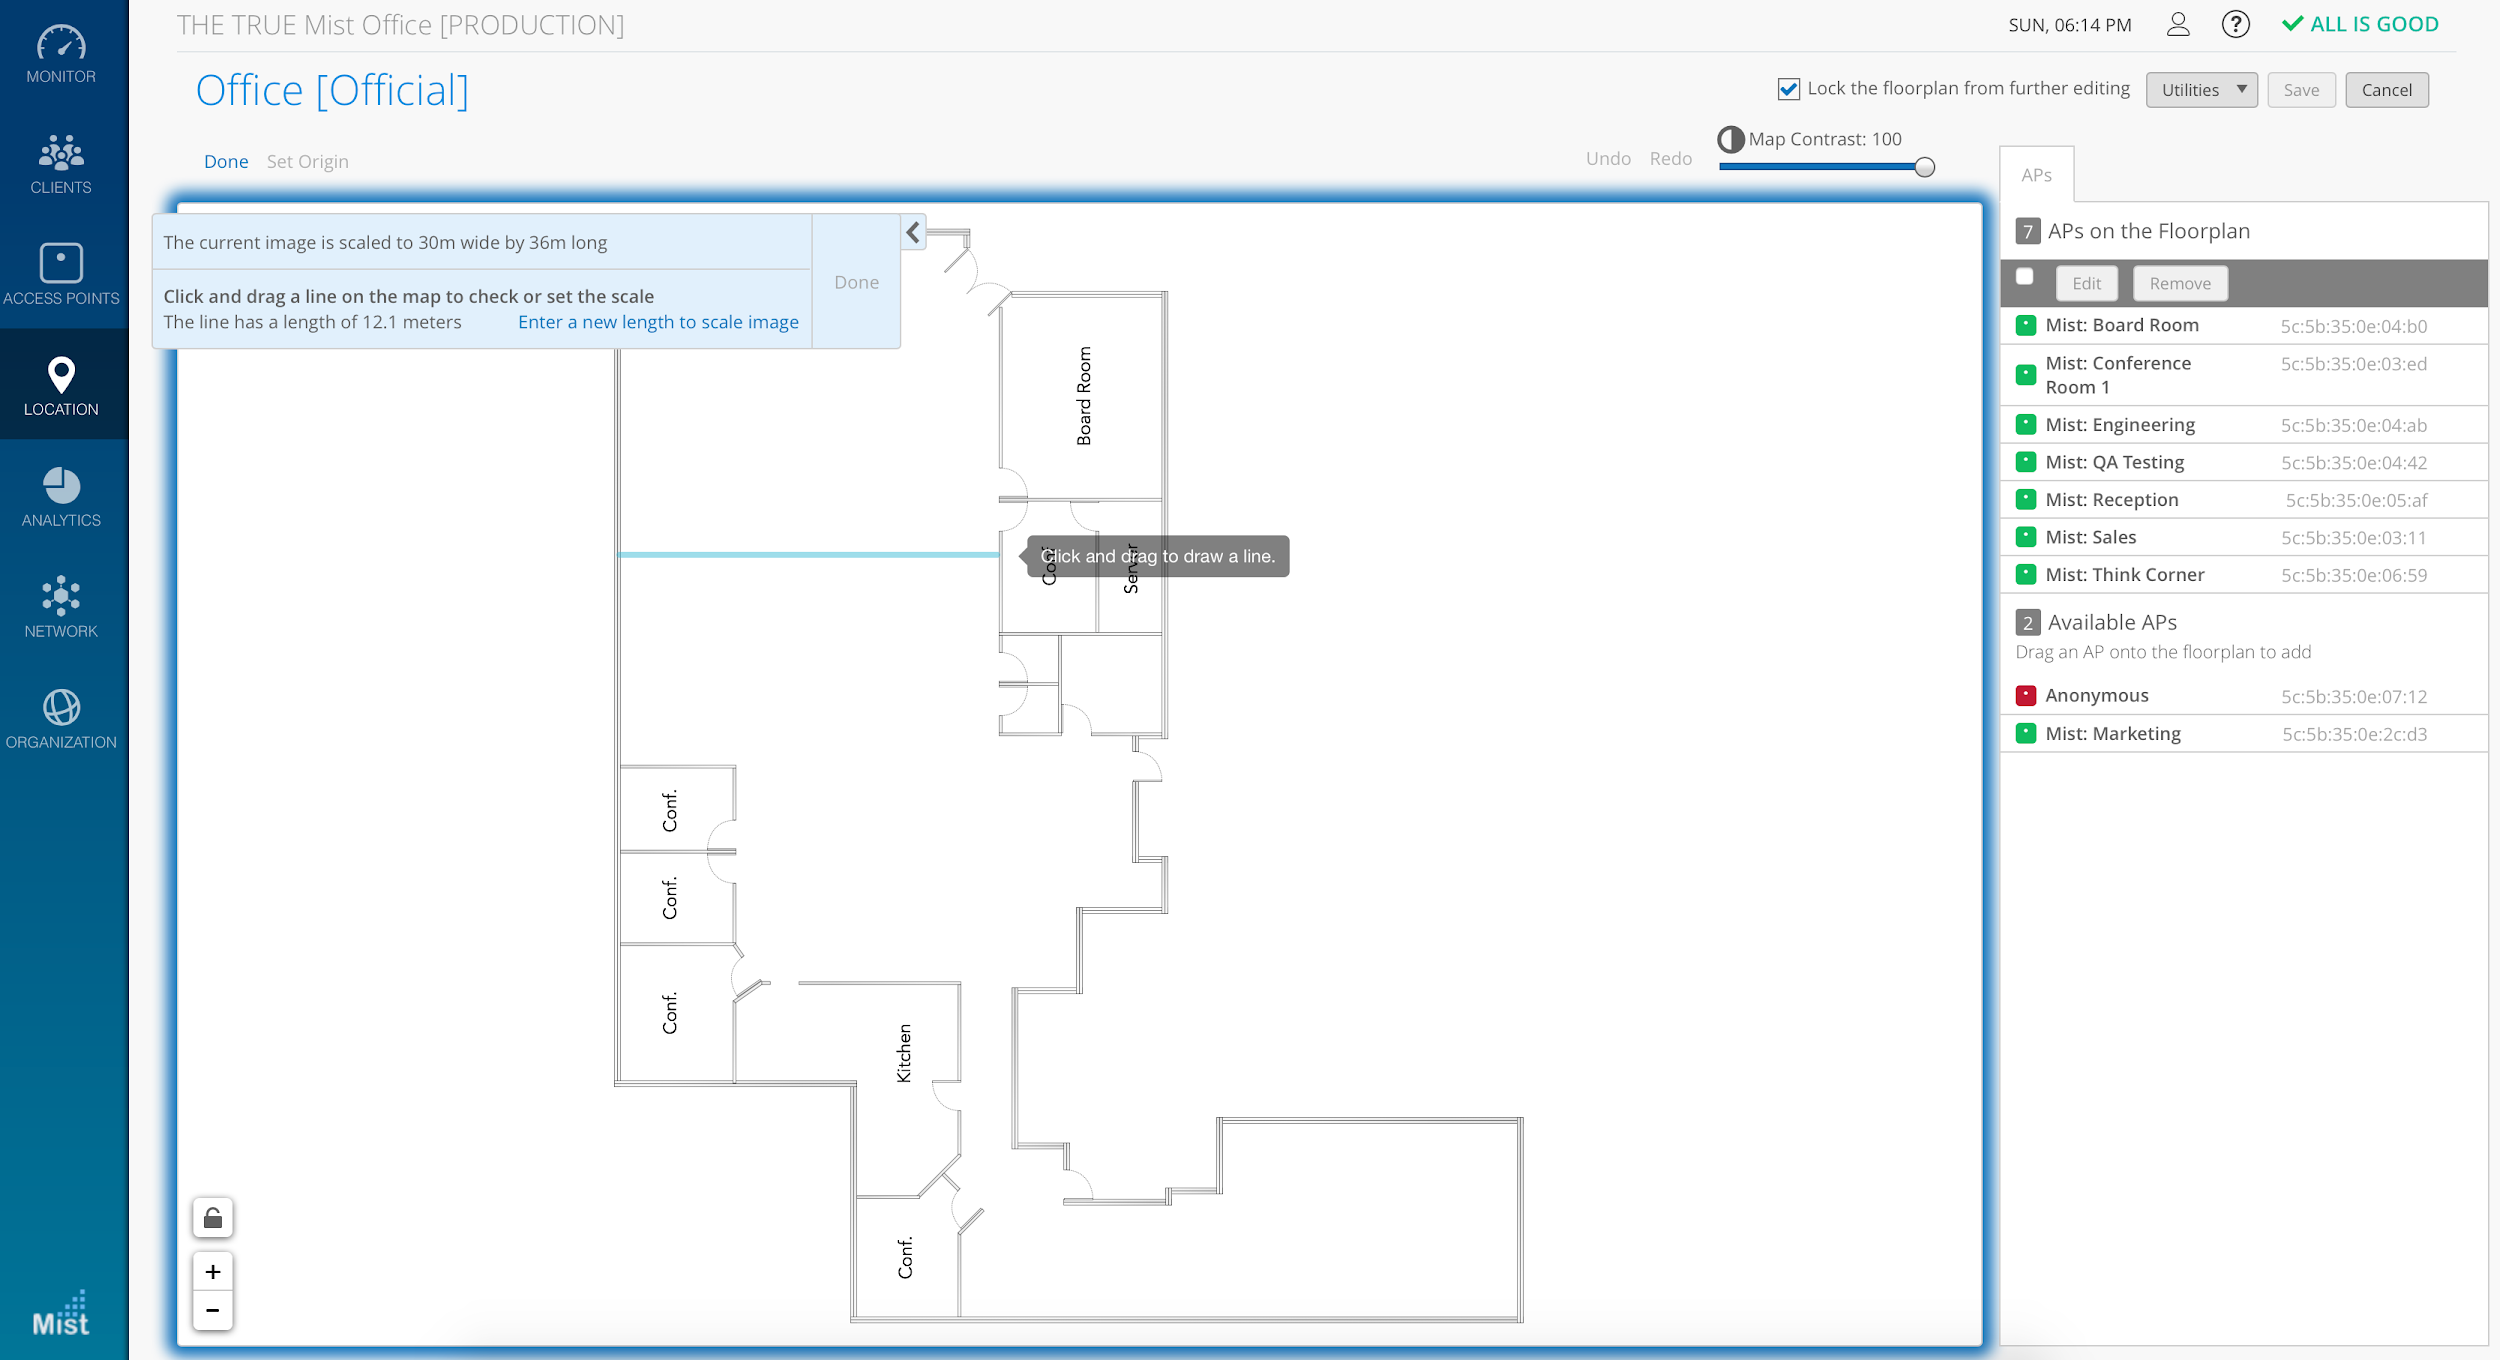Click the floorplan lock icon button
The image size is (2500, 1360).
(213, 1218)
